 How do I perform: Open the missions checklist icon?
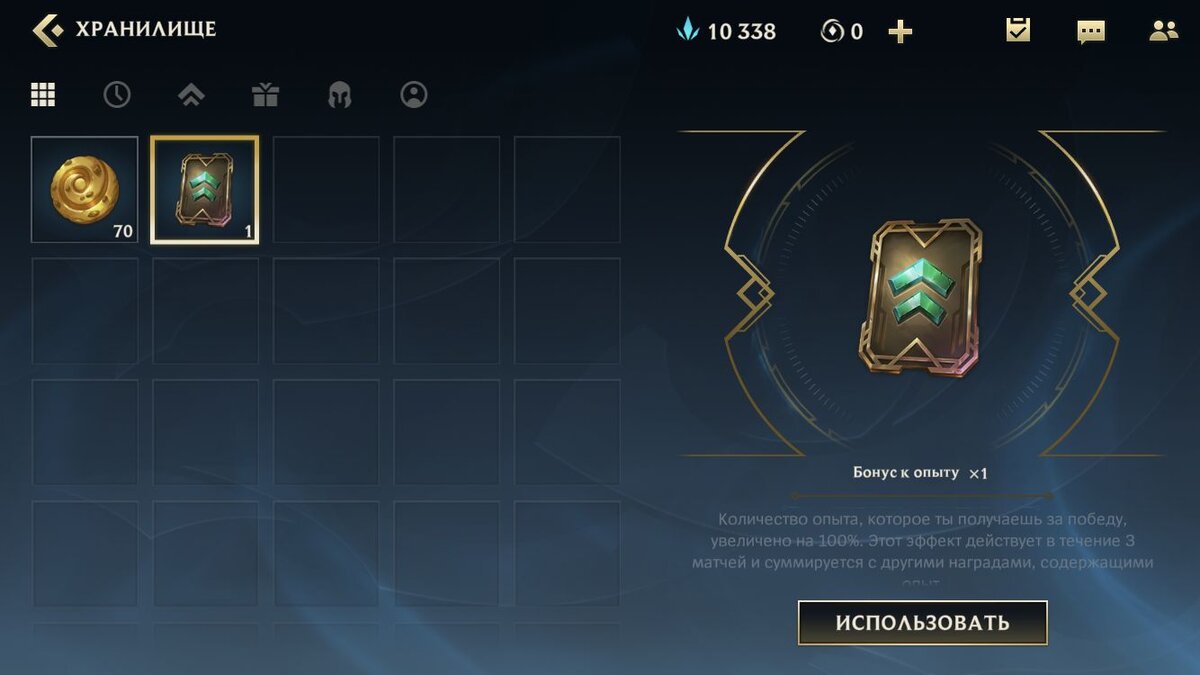(1018, 30)
